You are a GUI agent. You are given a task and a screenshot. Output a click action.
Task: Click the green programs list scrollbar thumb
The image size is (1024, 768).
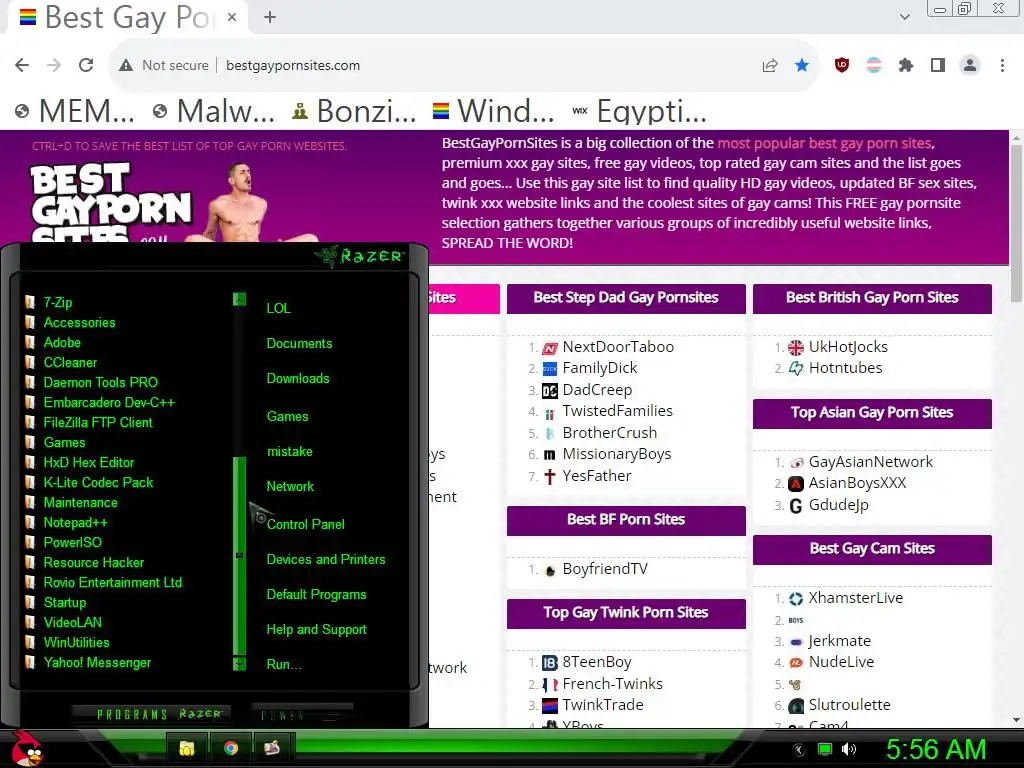pyautogui.click(x=239, y=556)
